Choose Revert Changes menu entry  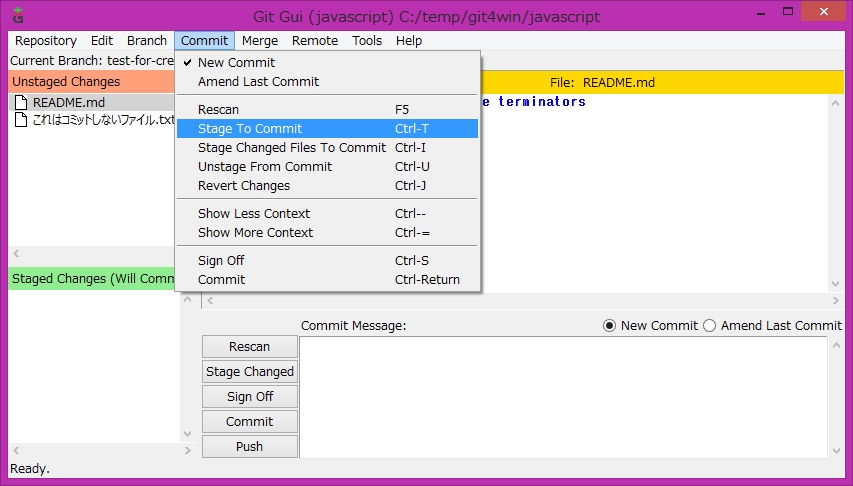pos(328,186)
